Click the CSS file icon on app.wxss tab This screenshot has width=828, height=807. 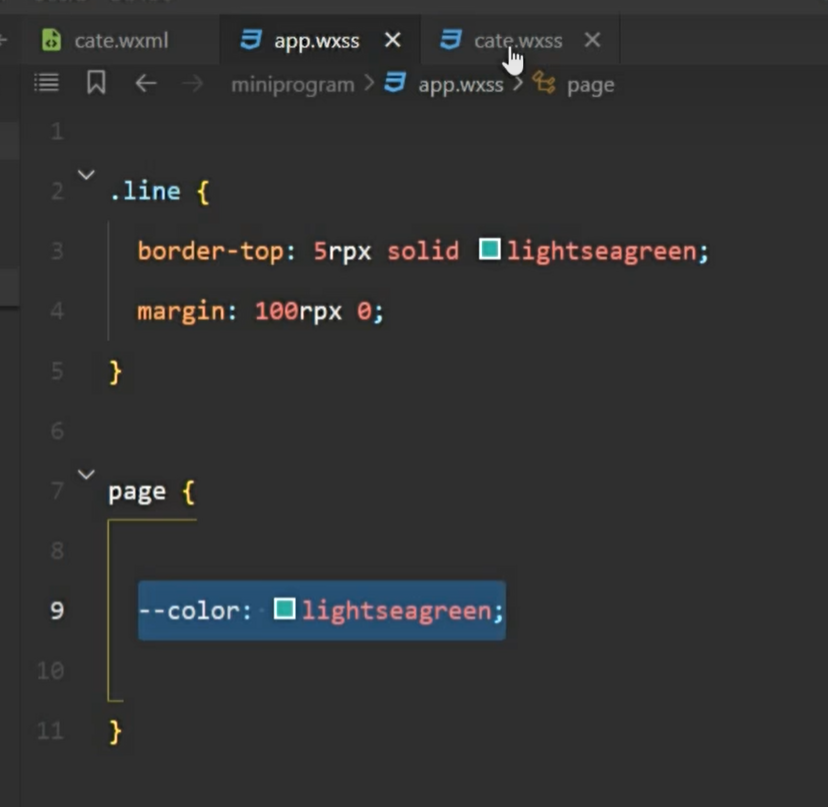[x=252, y=40]
